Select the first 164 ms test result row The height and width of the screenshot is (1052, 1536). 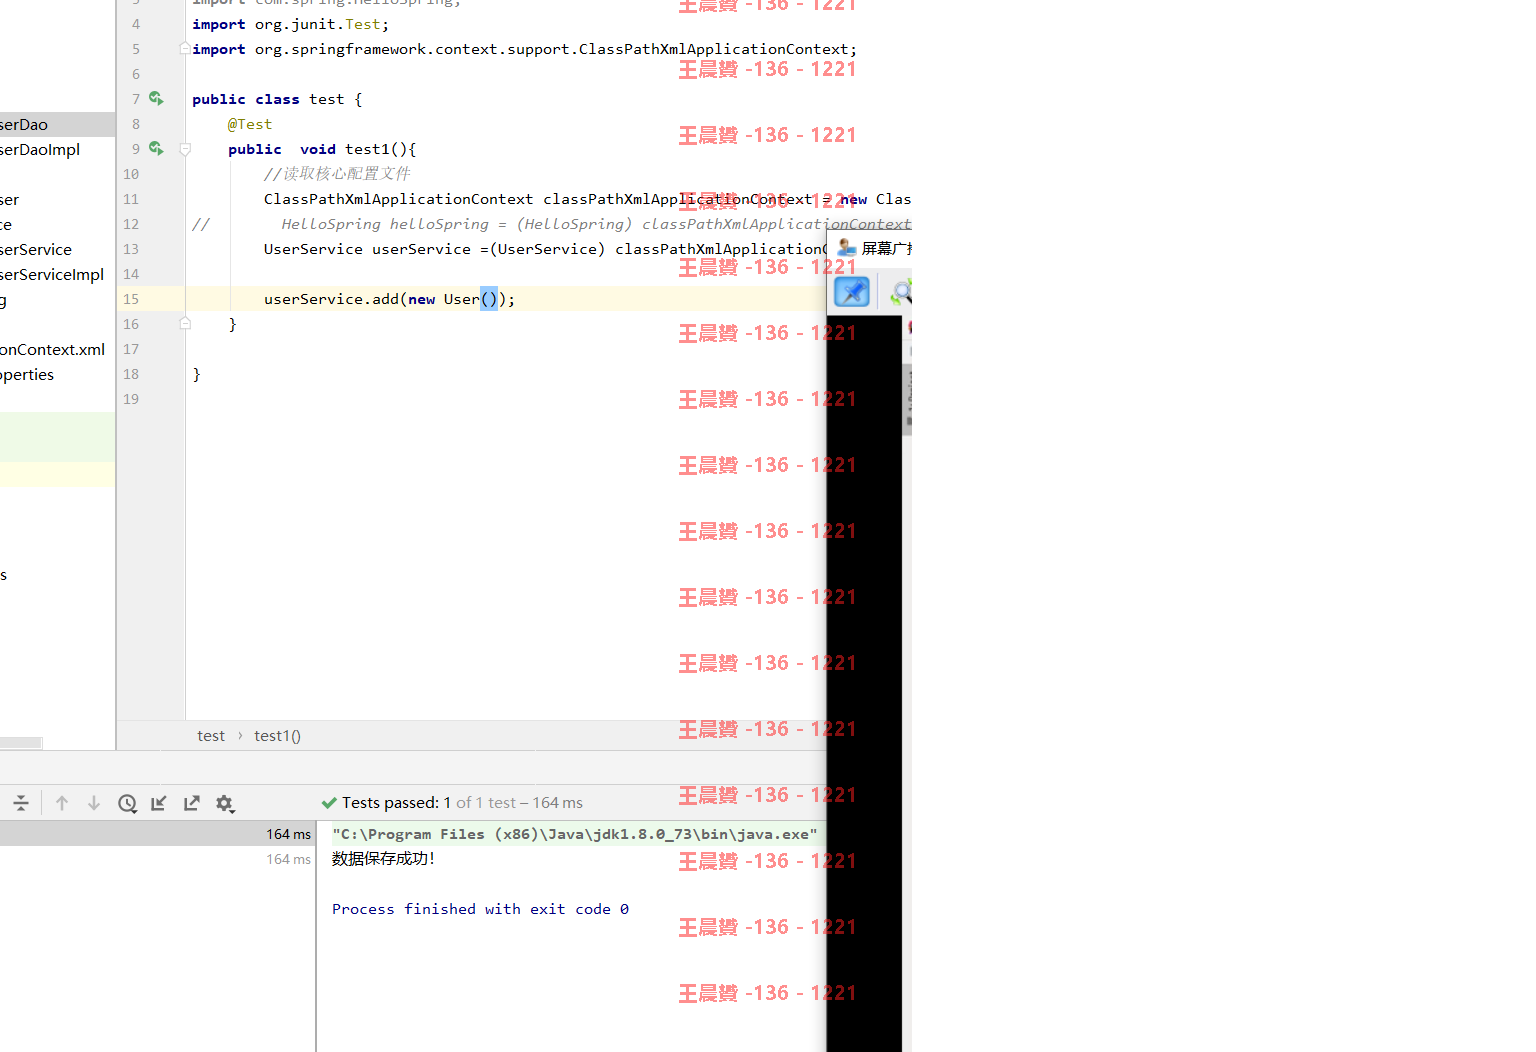point(158,834)
